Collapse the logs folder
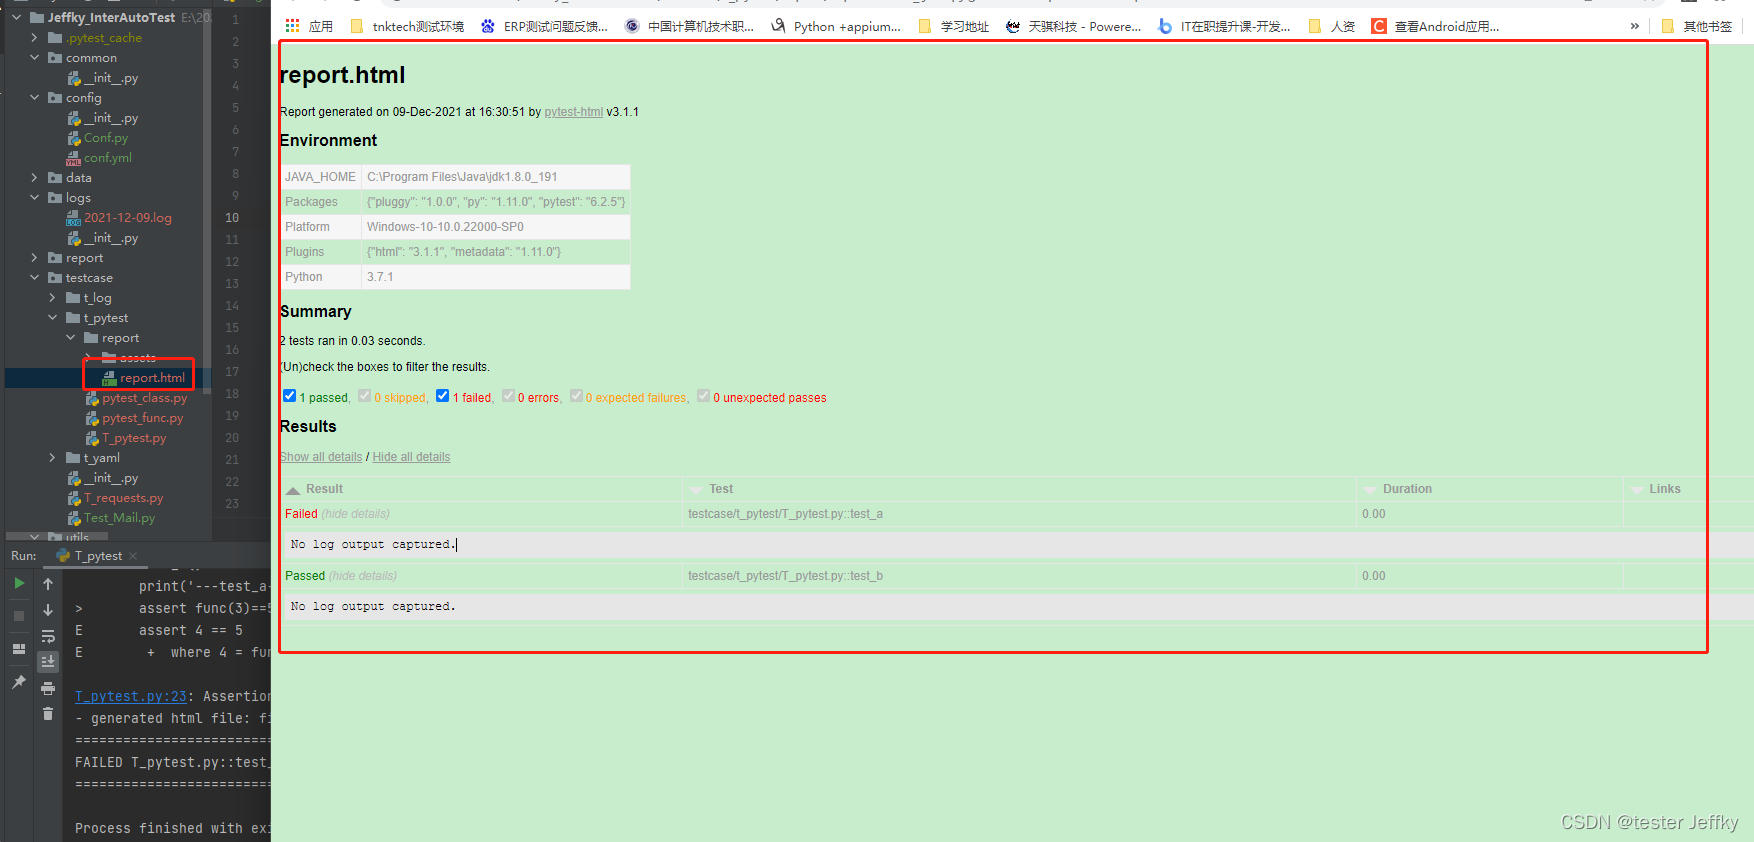 coord(35,198)
